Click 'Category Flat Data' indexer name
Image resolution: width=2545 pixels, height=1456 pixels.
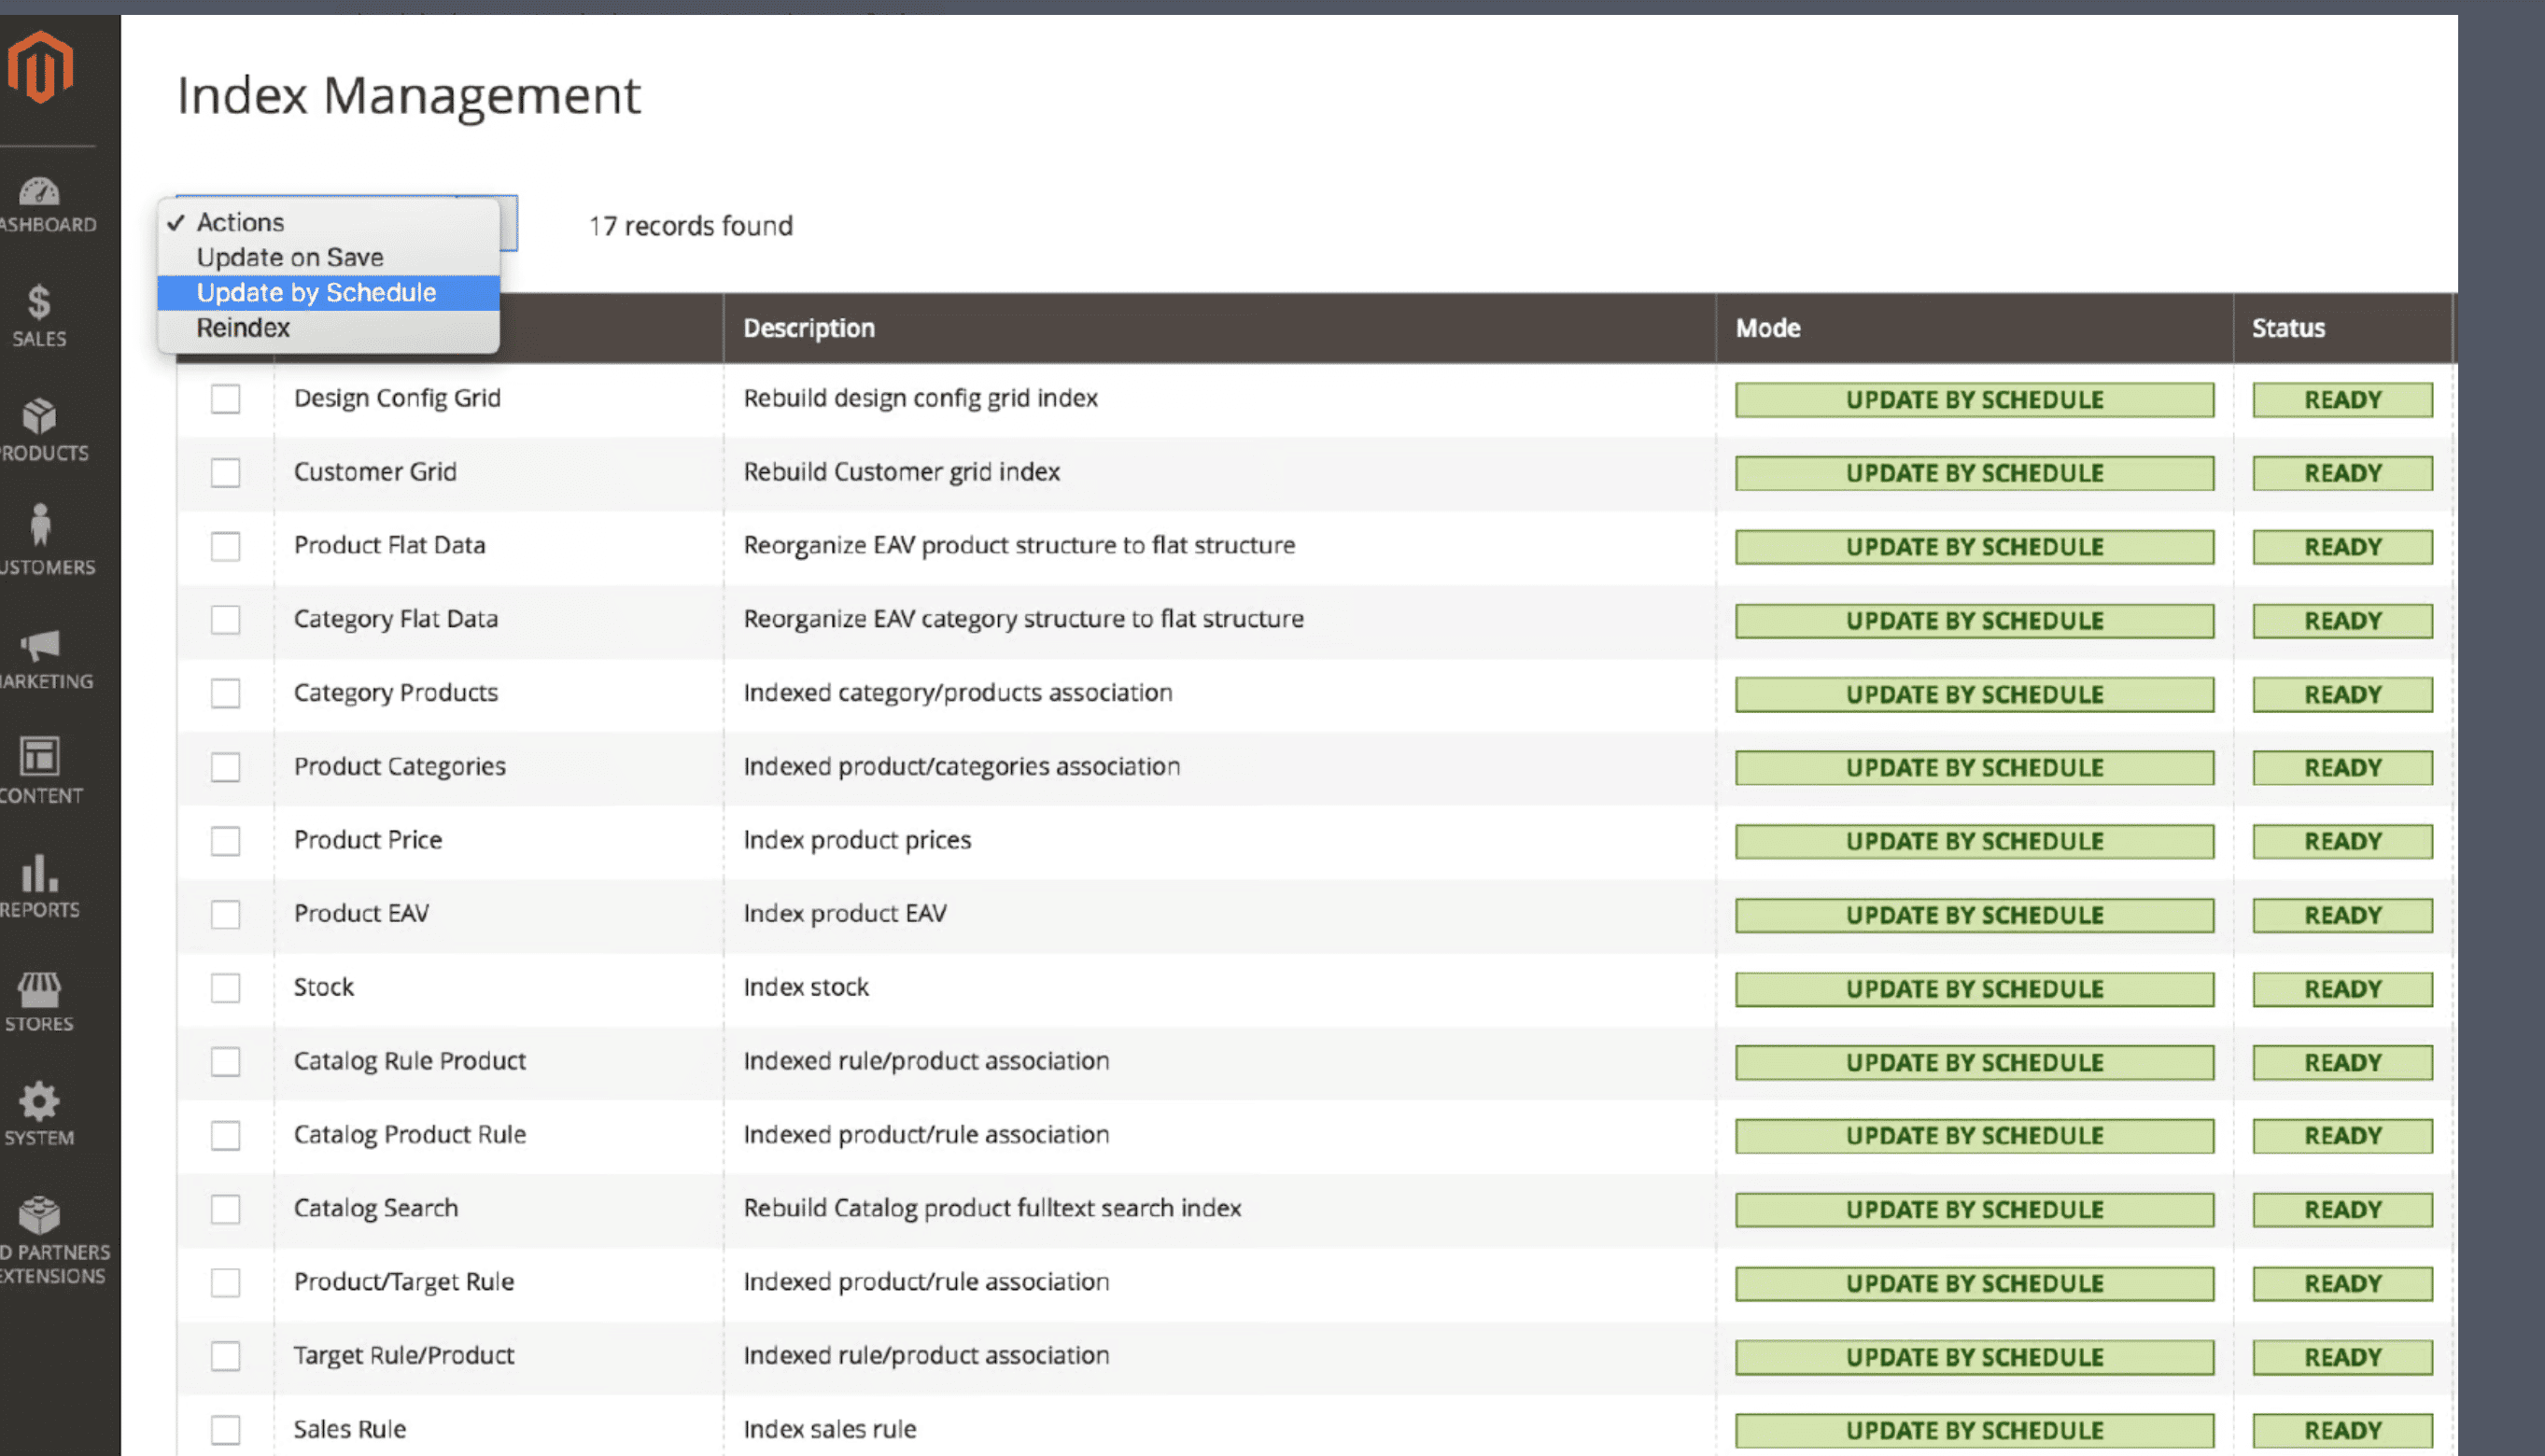point(396,619)
